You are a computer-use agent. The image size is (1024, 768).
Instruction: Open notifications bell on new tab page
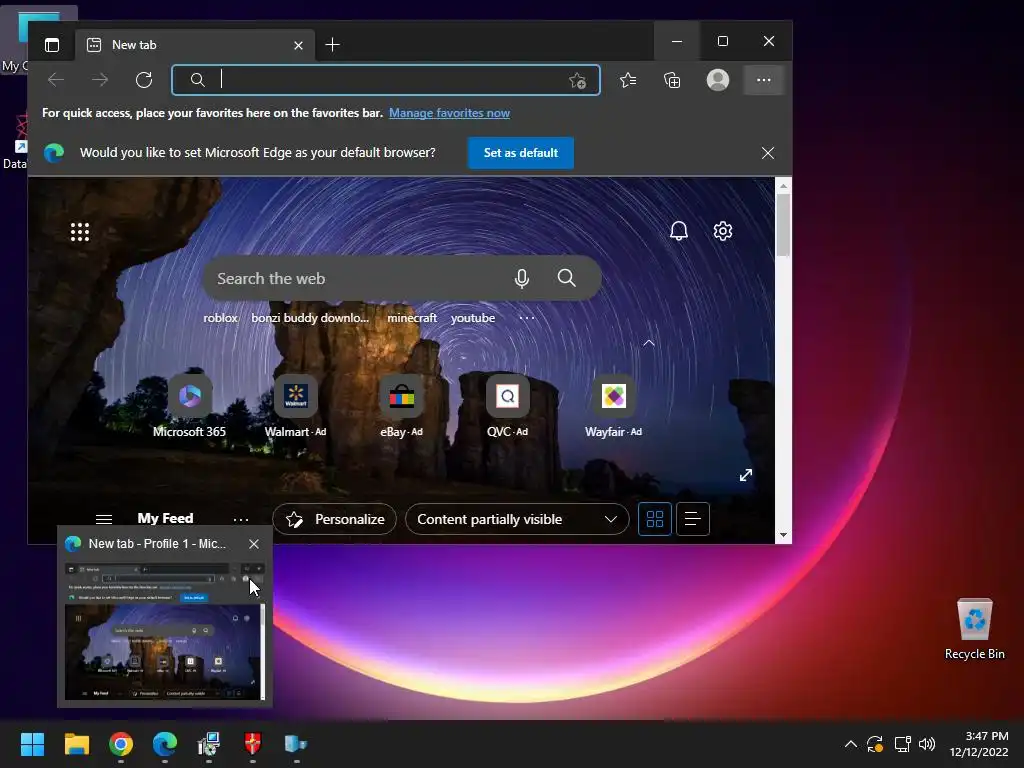[679, 231]
